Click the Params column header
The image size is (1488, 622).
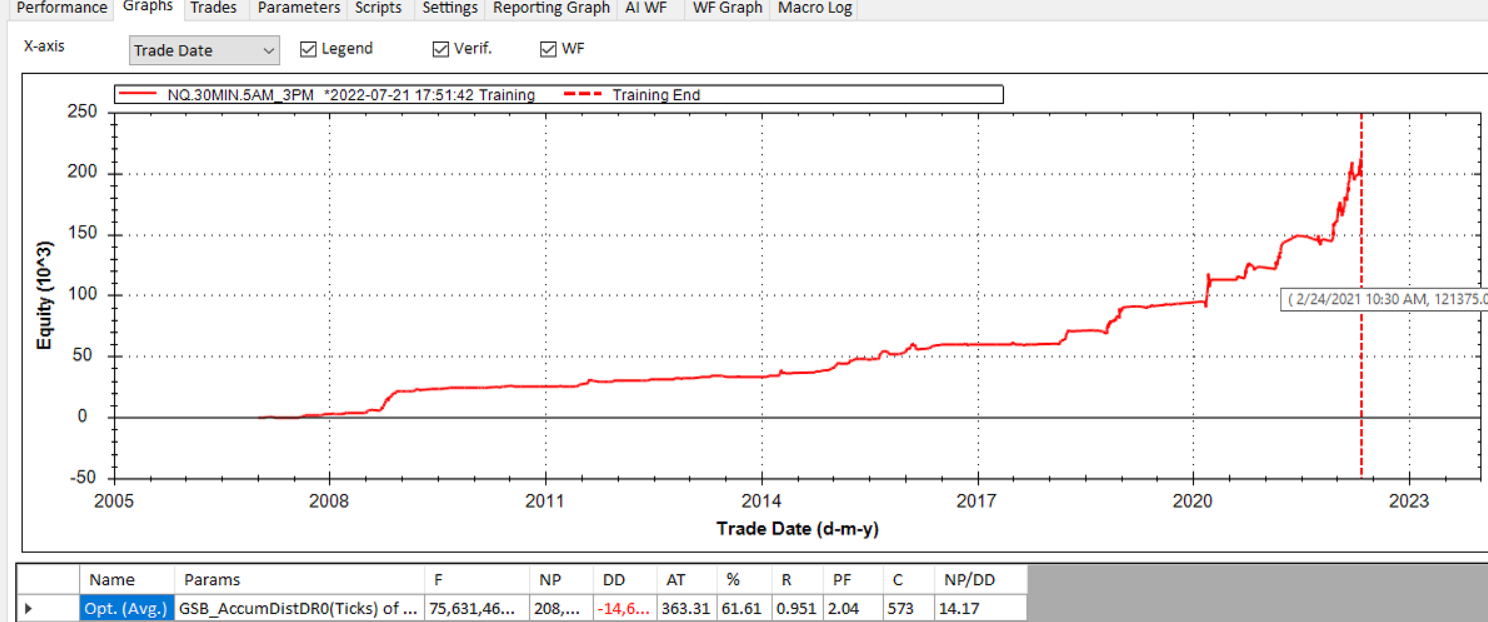click(x=212, y=580)
